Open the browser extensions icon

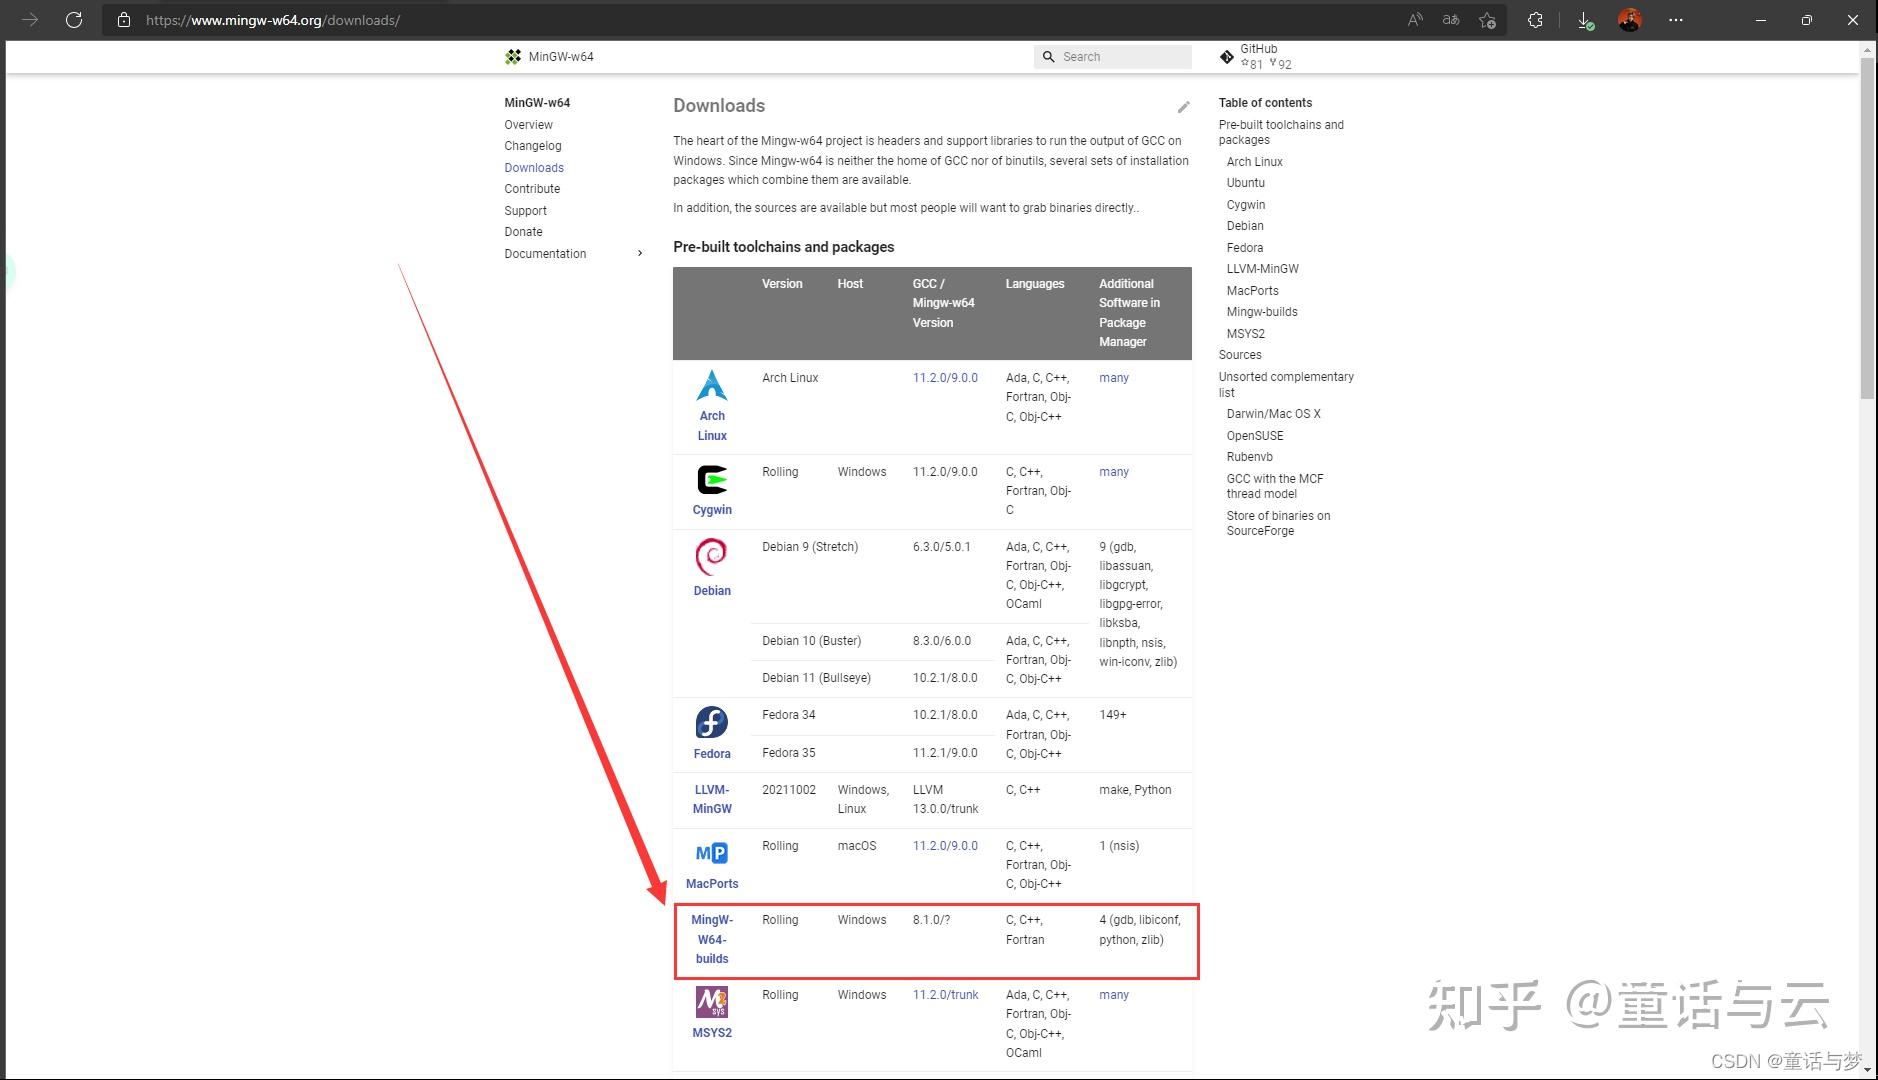tap(1535, 20)
